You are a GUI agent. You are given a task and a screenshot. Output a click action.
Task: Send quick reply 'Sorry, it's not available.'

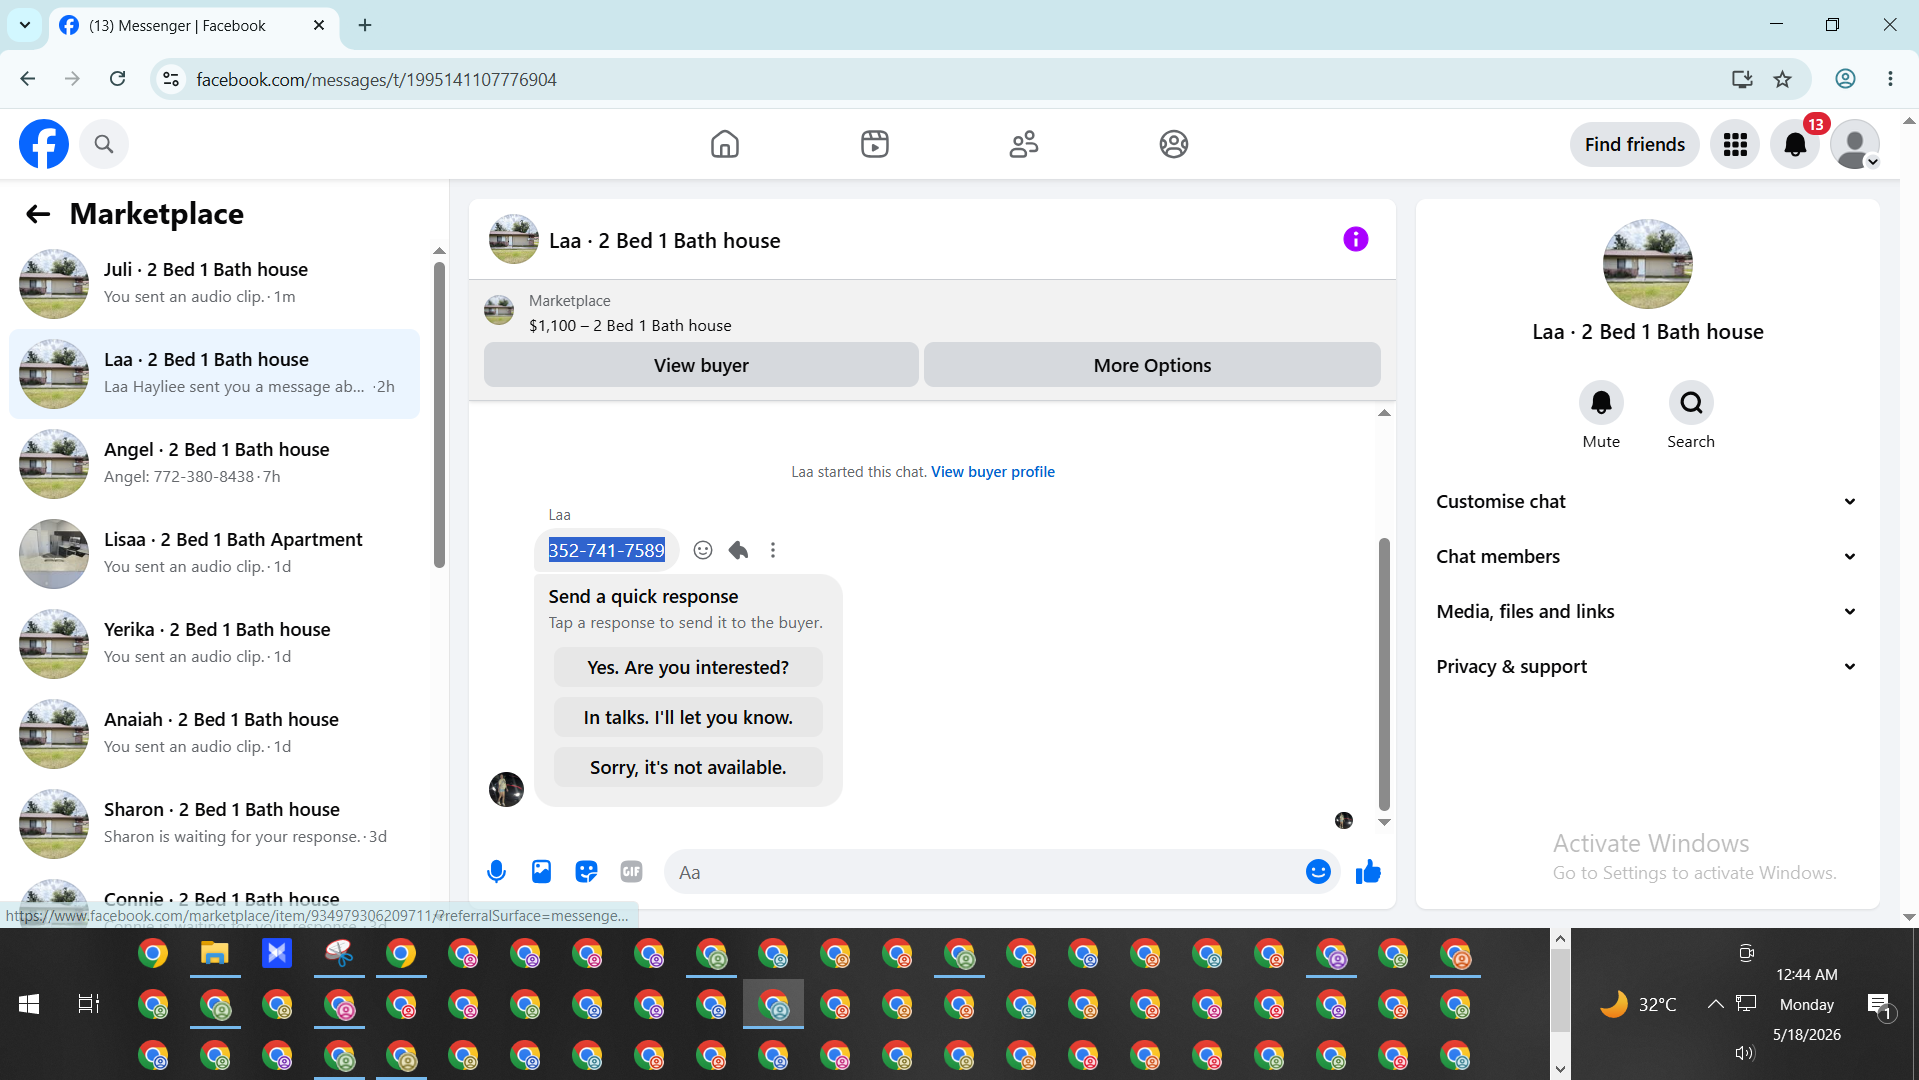click(x=688, y=767)
